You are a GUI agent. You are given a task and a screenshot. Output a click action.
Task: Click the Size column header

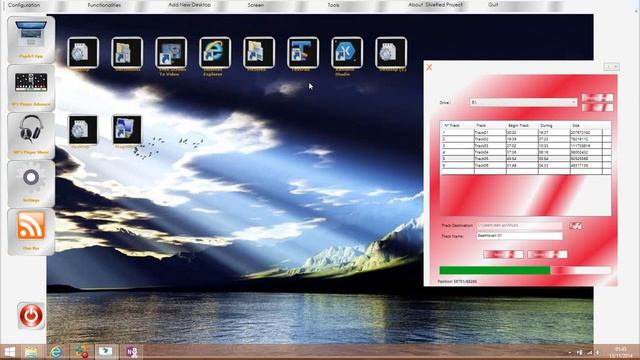pos(586,125)
